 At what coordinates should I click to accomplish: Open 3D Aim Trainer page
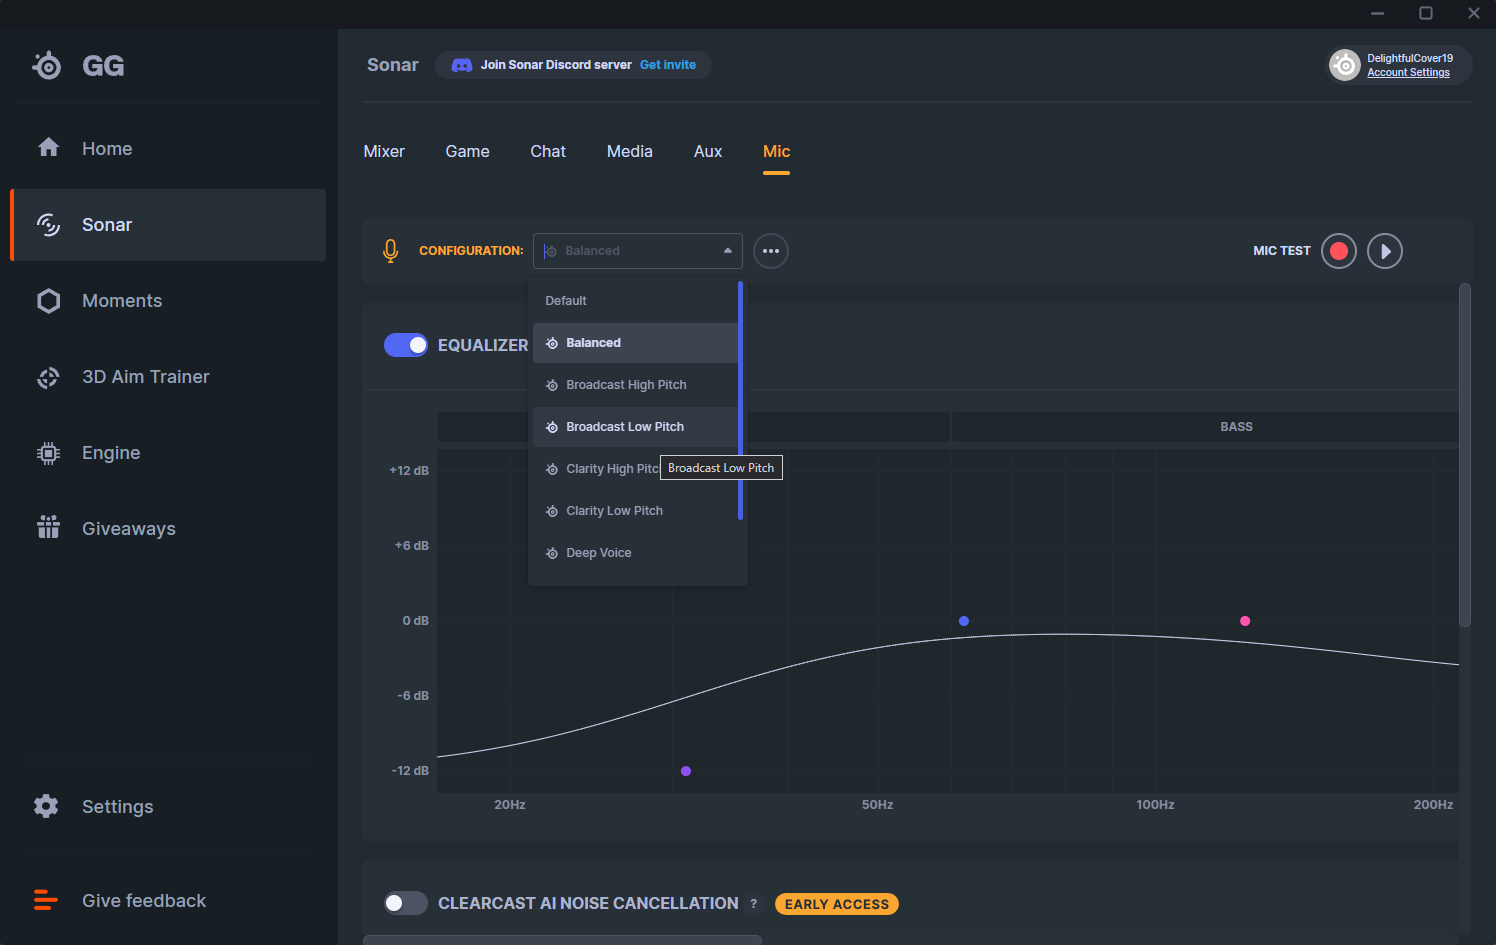[168, 377]
